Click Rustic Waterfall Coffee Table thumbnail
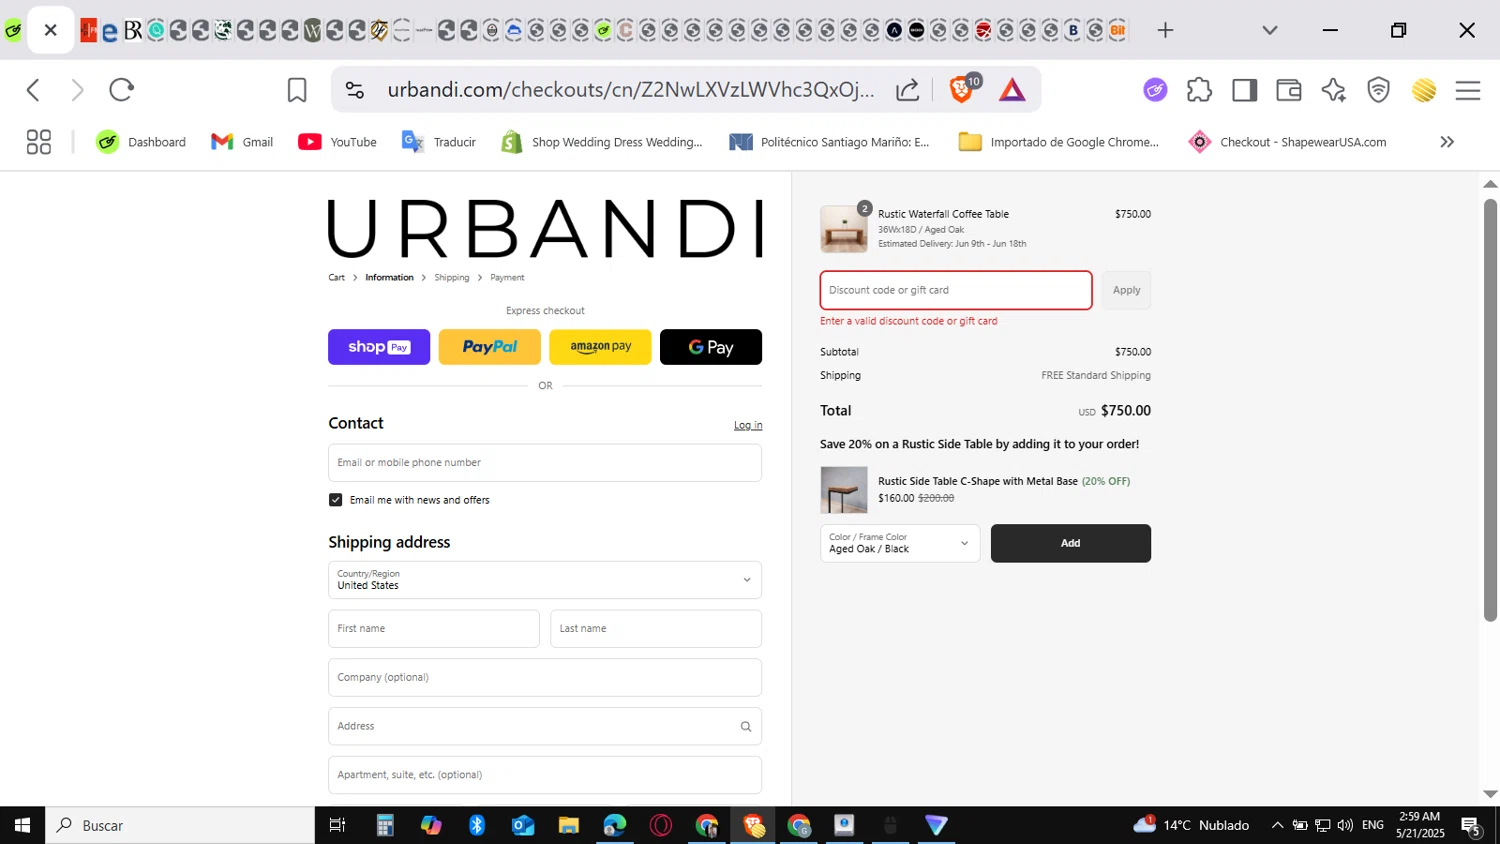 844,229
